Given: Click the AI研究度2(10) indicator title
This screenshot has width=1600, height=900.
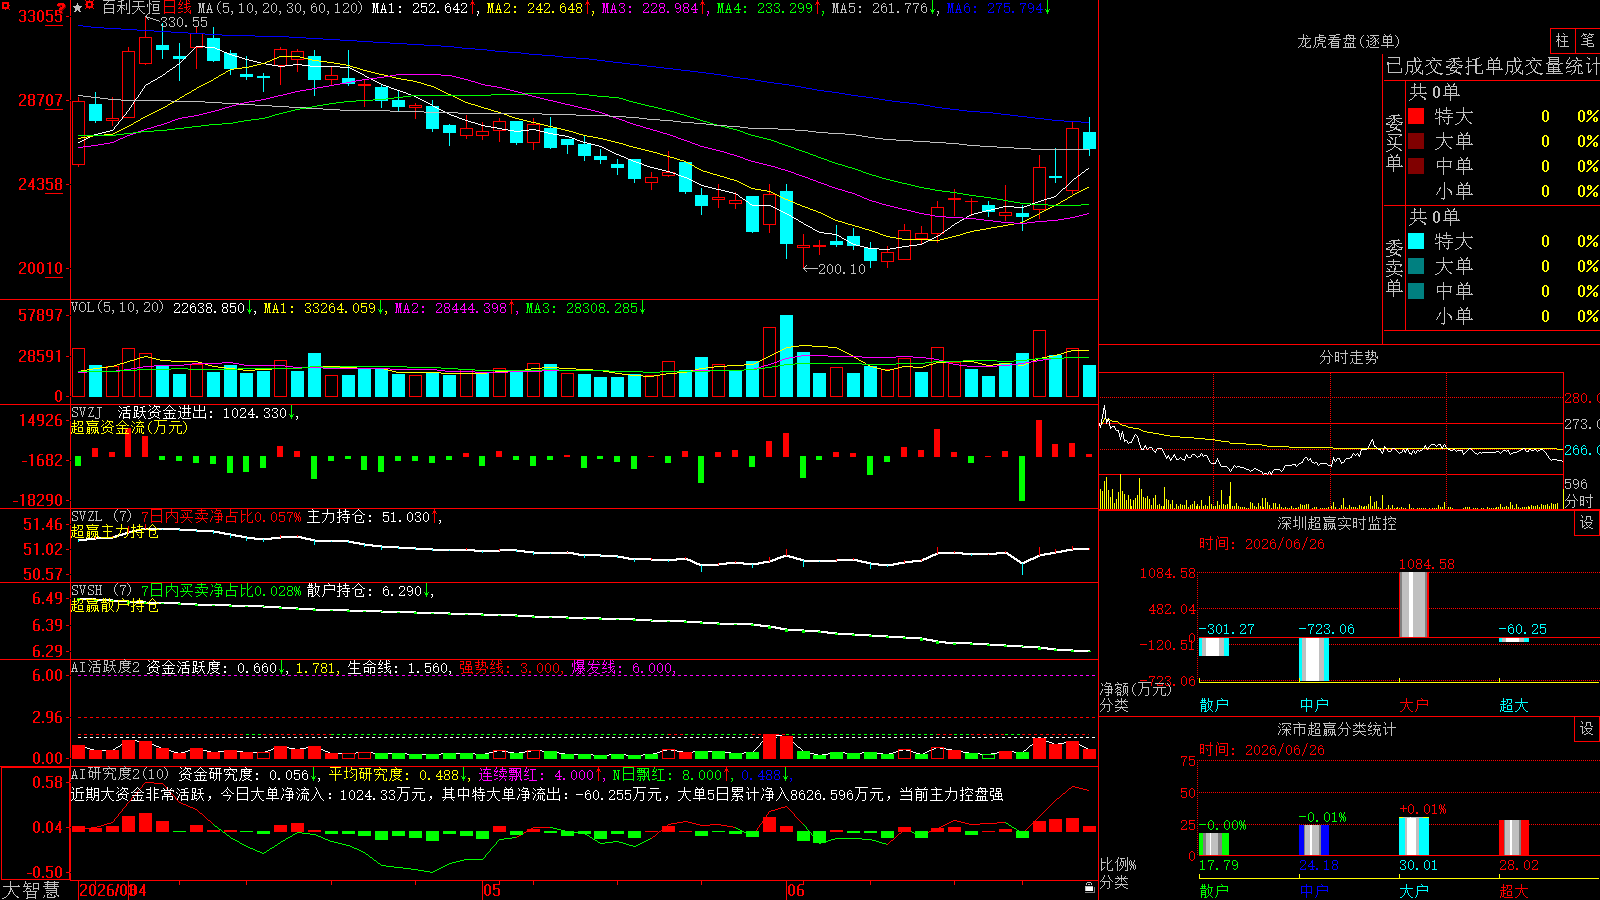Looking at the screenshot, I should [x=120, y=774].
